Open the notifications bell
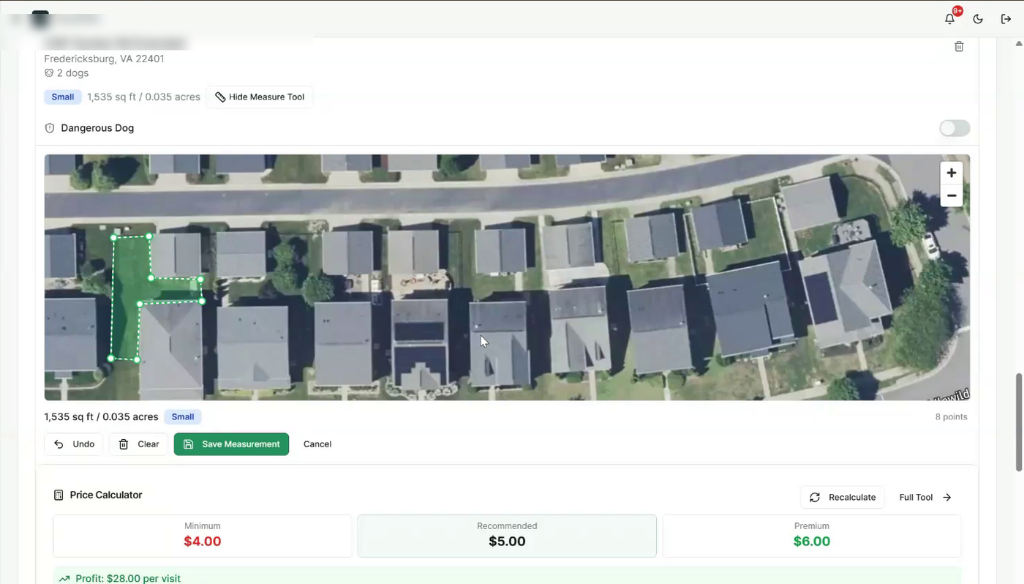Image resolution: width=1024 pixels, height=584 pixels. (x=950, y=19)
